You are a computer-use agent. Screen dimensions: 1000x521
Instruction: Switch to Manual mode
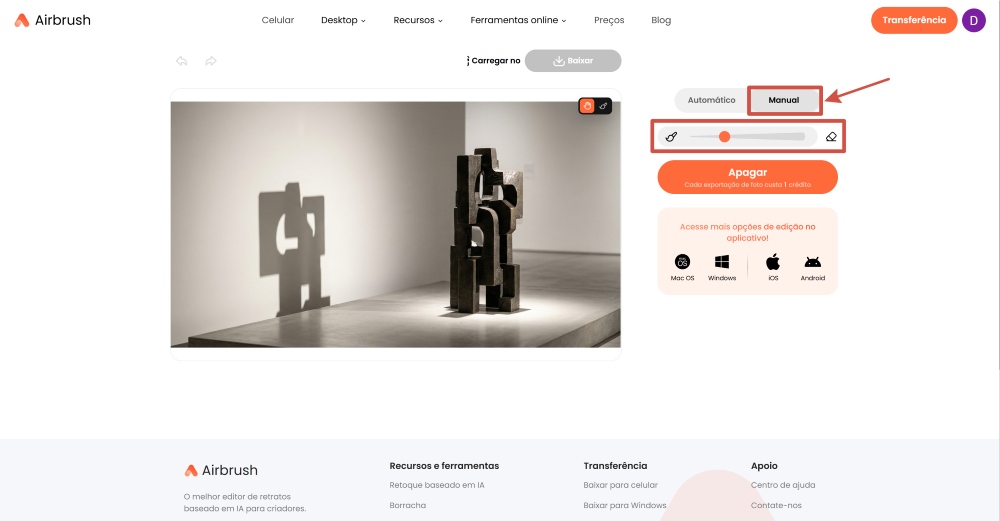coord(784,100)
